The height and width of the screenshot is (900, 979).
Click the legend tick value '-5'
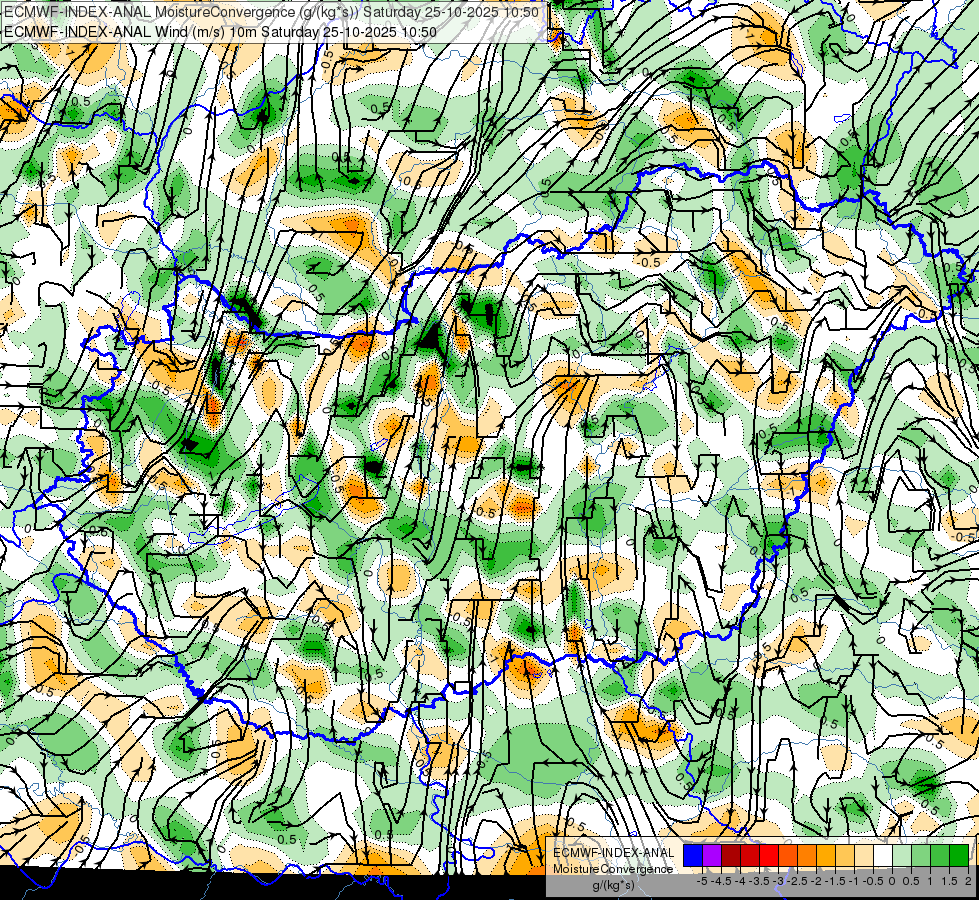coord(702,881)
